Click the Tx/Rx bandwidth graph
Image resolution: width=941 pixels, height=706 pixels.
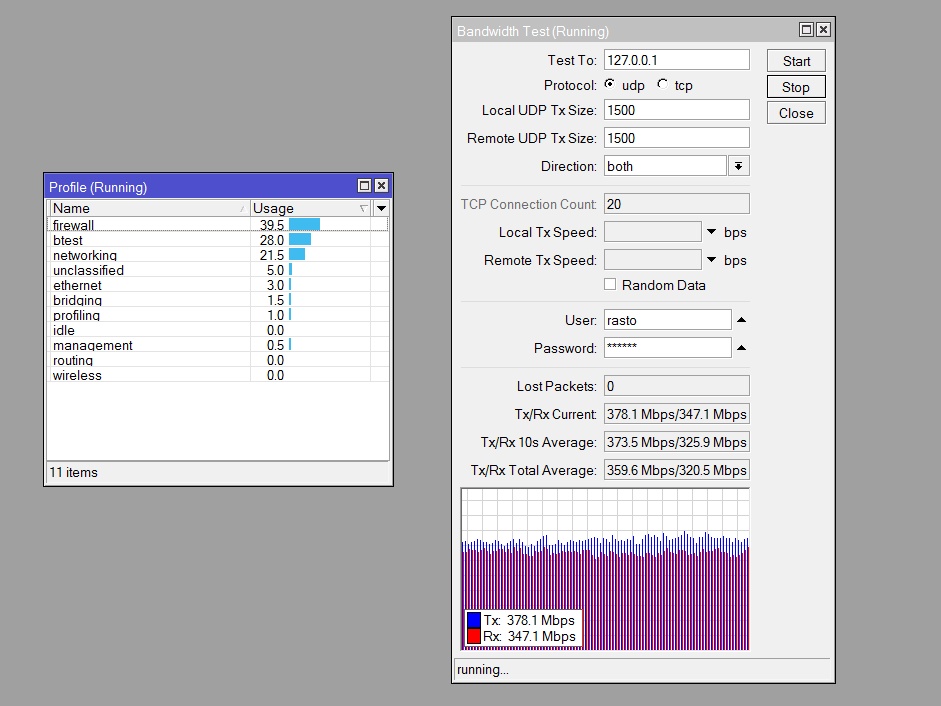click(606, 569)
